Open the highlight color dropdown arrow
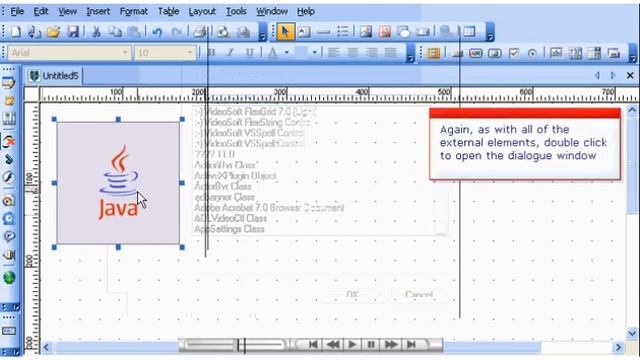 (314, 53)
